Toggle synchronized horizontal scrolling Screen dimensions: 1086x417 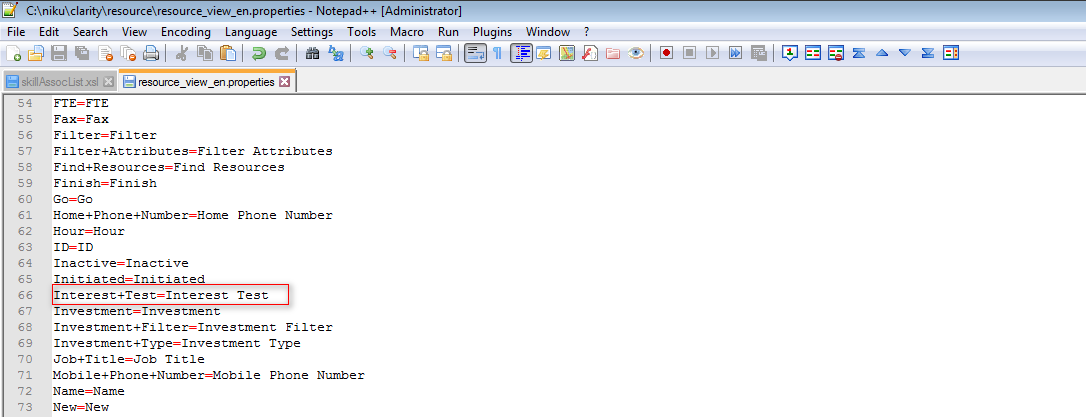[x=443, y=53]
